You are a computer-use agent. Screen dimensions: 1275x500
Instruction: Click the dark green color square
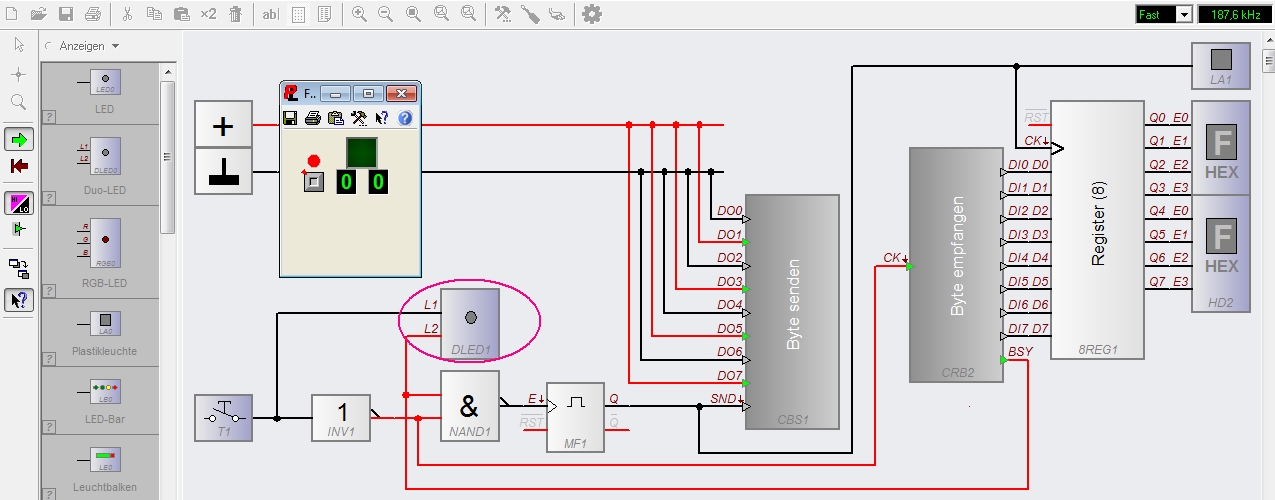click(x=361, y=153)
